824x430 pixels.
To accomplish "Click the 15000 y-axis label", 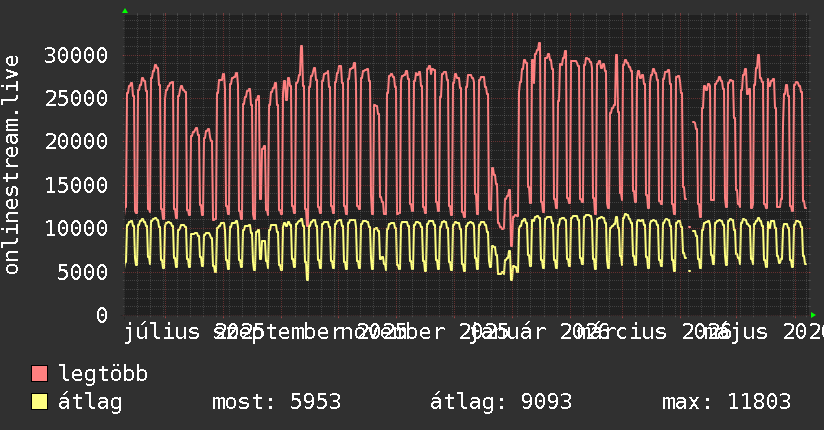I will click(x=76, y=185).
